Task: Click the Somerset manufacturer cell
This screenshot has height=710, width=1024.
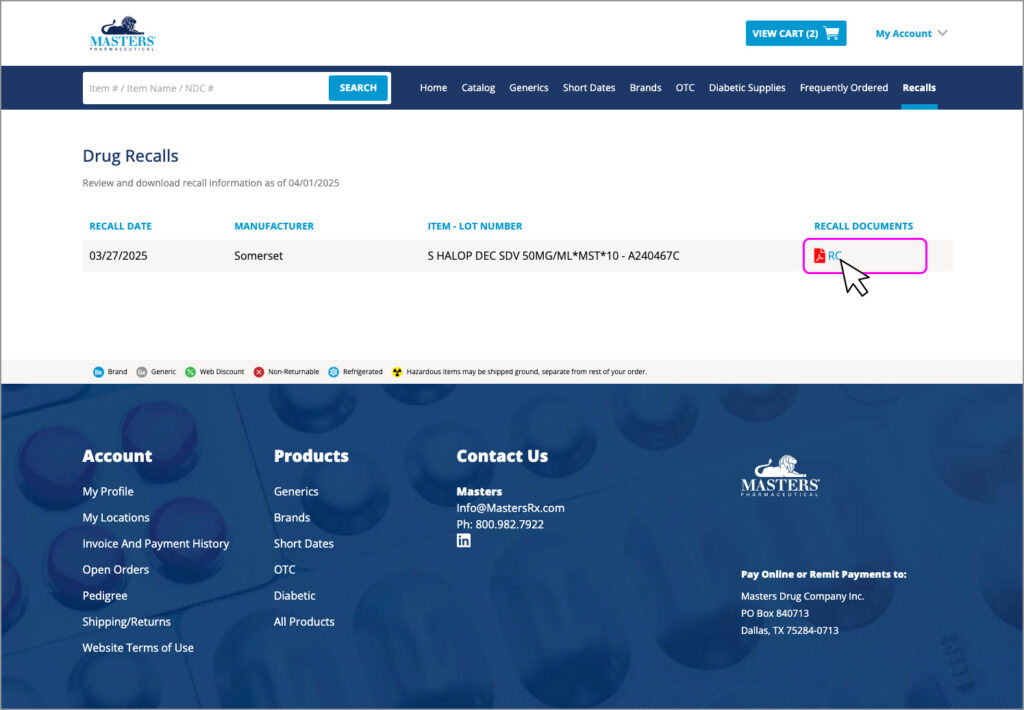Action: tap(259, 255)
